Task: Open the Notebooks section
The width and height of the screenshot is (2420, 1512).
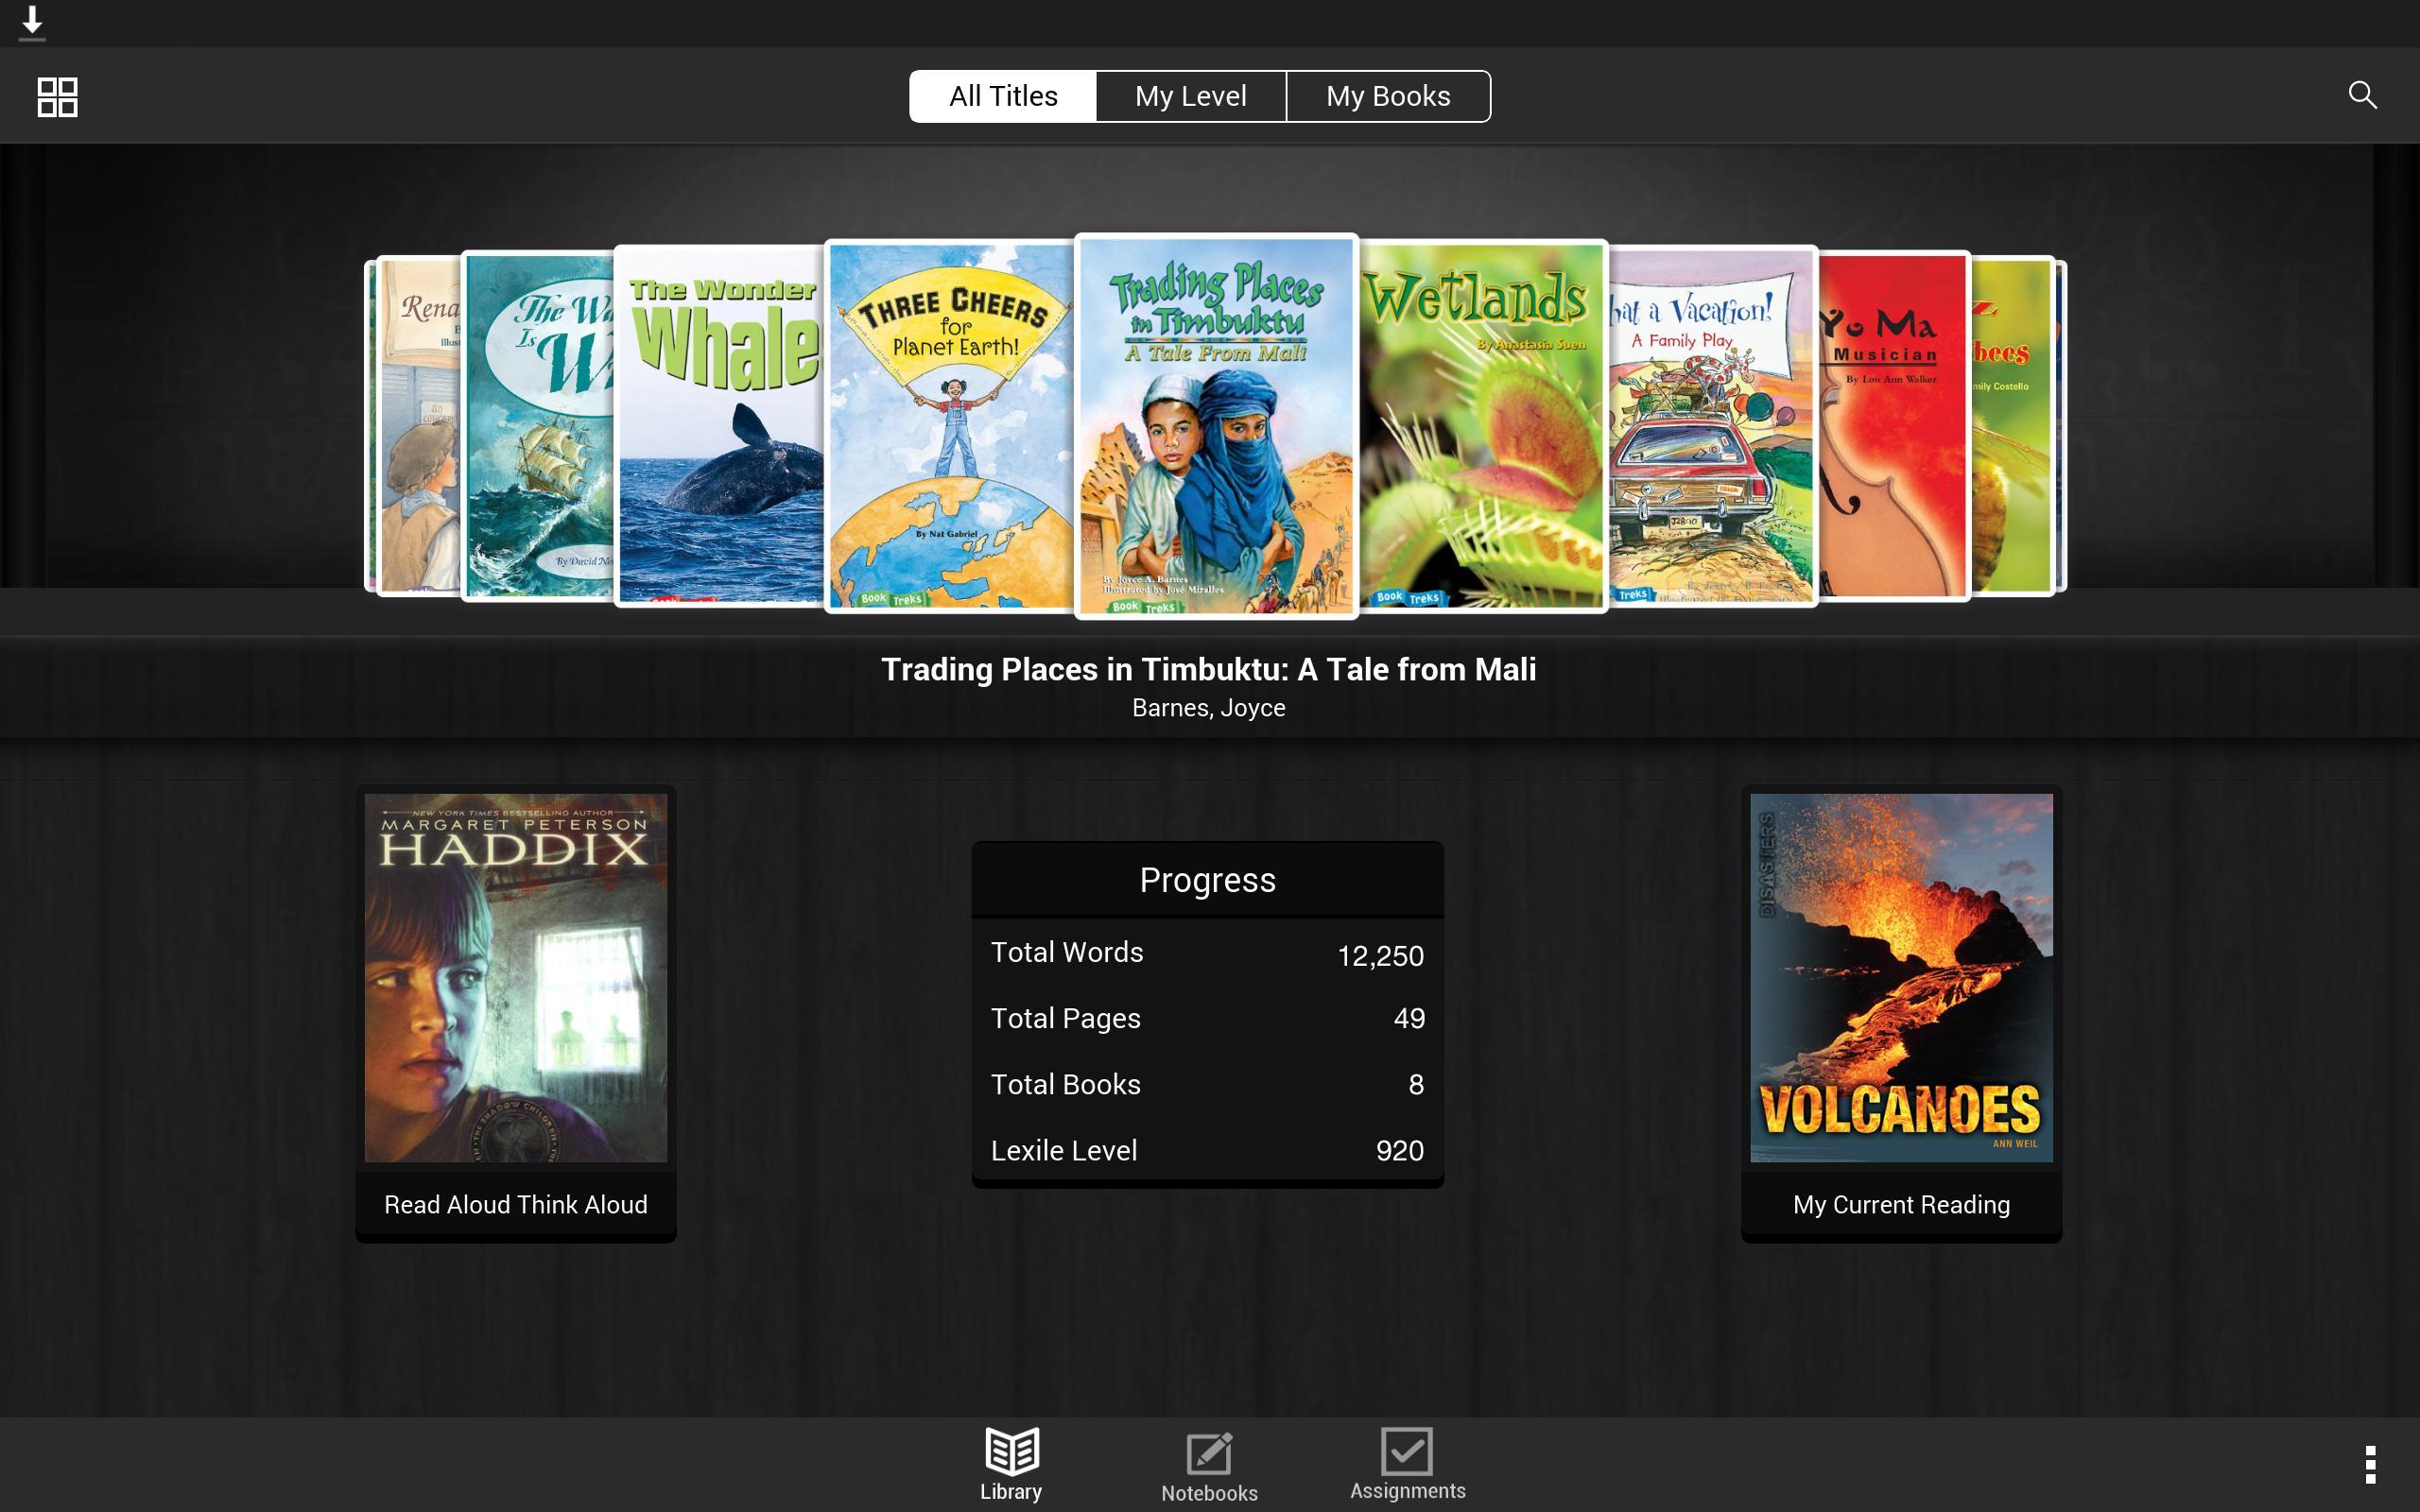Action: tap(1209, 1466)
